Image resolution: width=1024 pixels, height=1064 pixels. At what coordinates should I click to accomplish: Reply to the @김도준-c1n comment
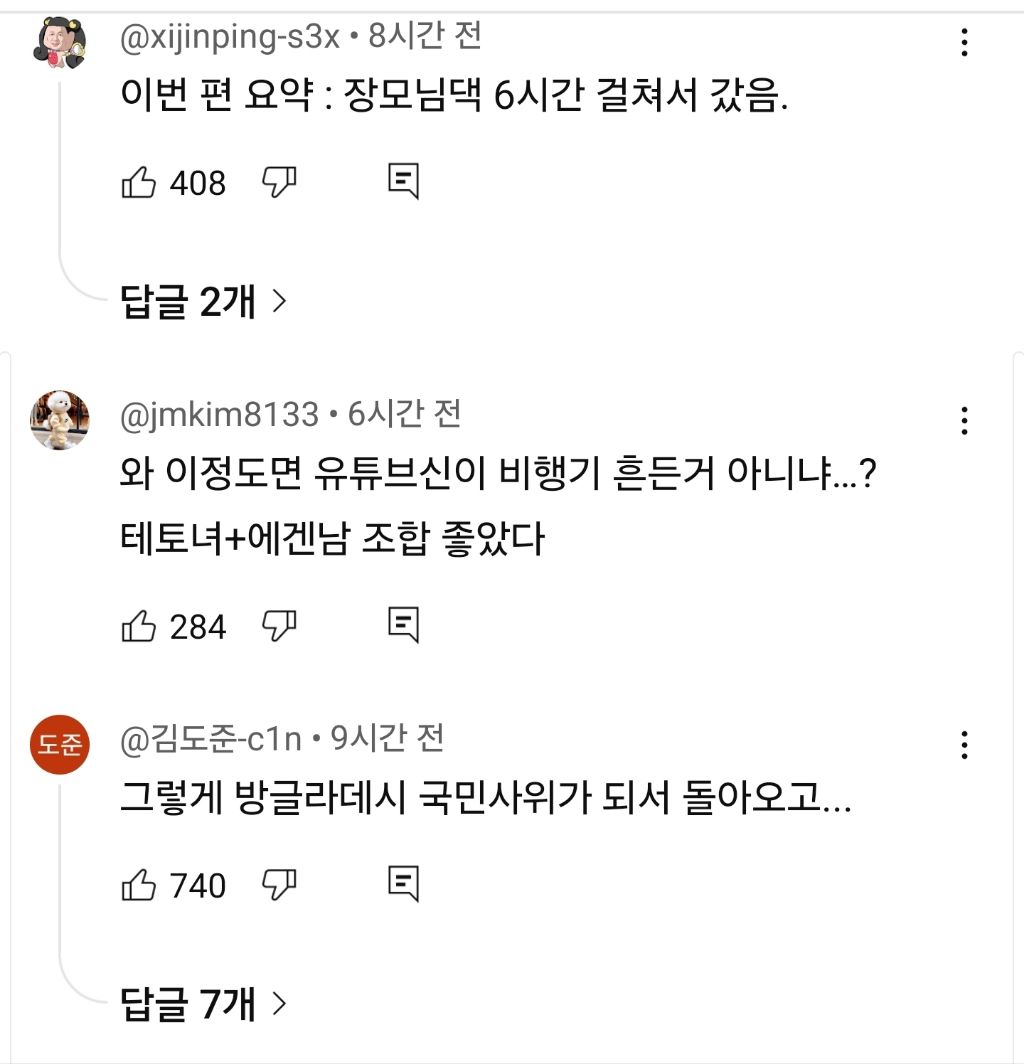pyautogui.click(x=402, y=885)
